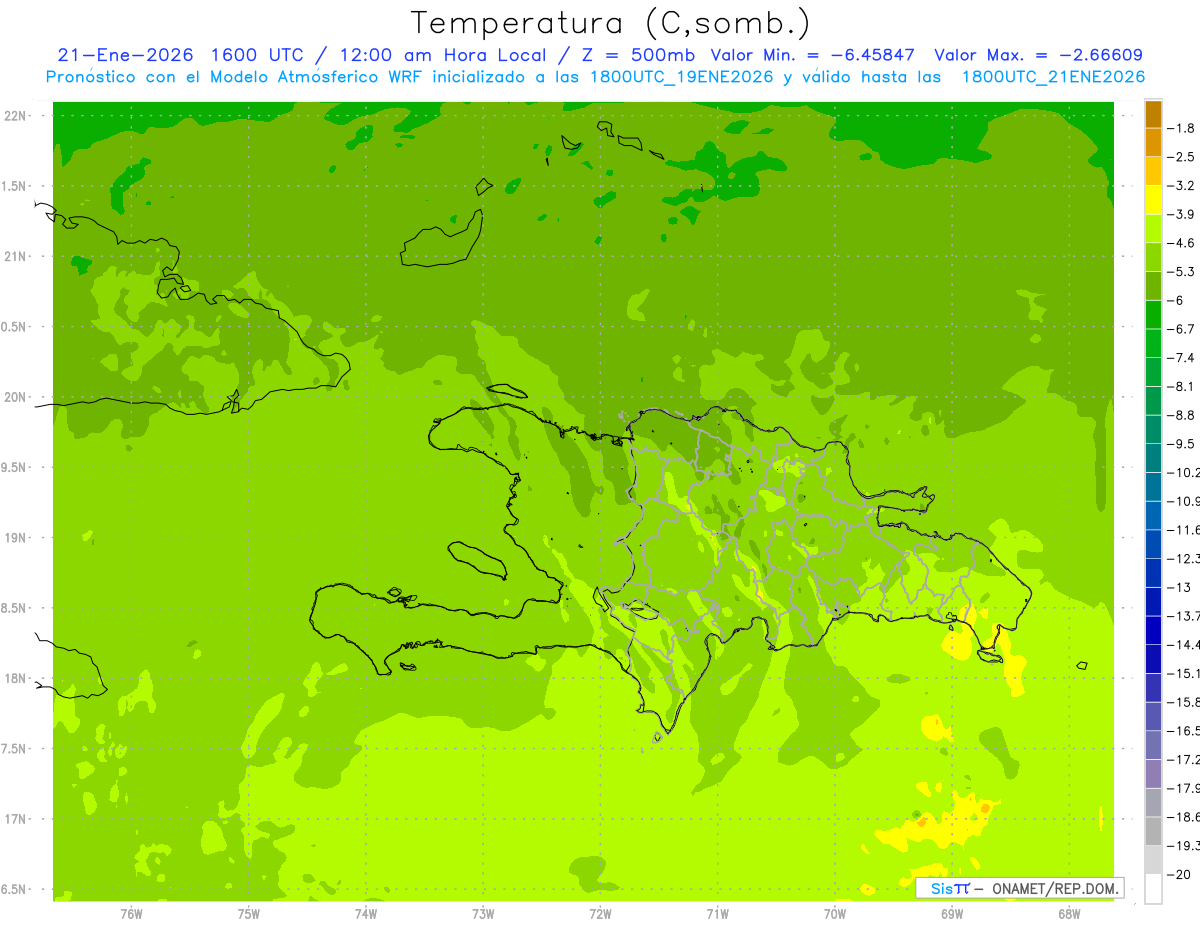
Task: Click the "69W" longitude label
Action: click(952, 914)
